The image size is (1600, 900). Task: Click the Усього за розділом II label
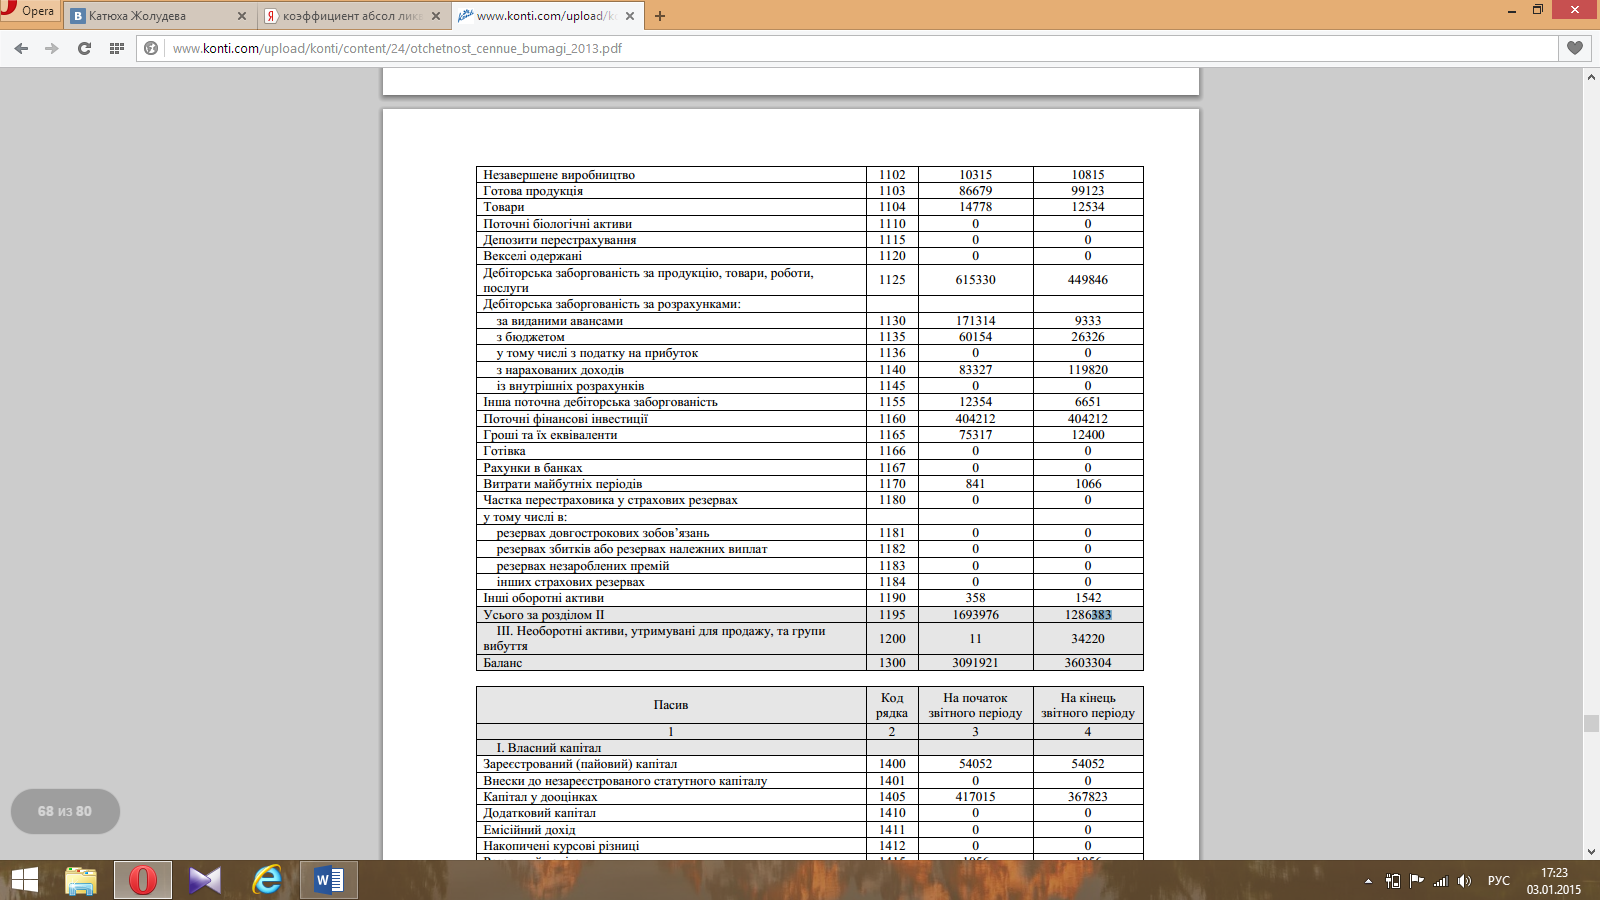(544, 615)
